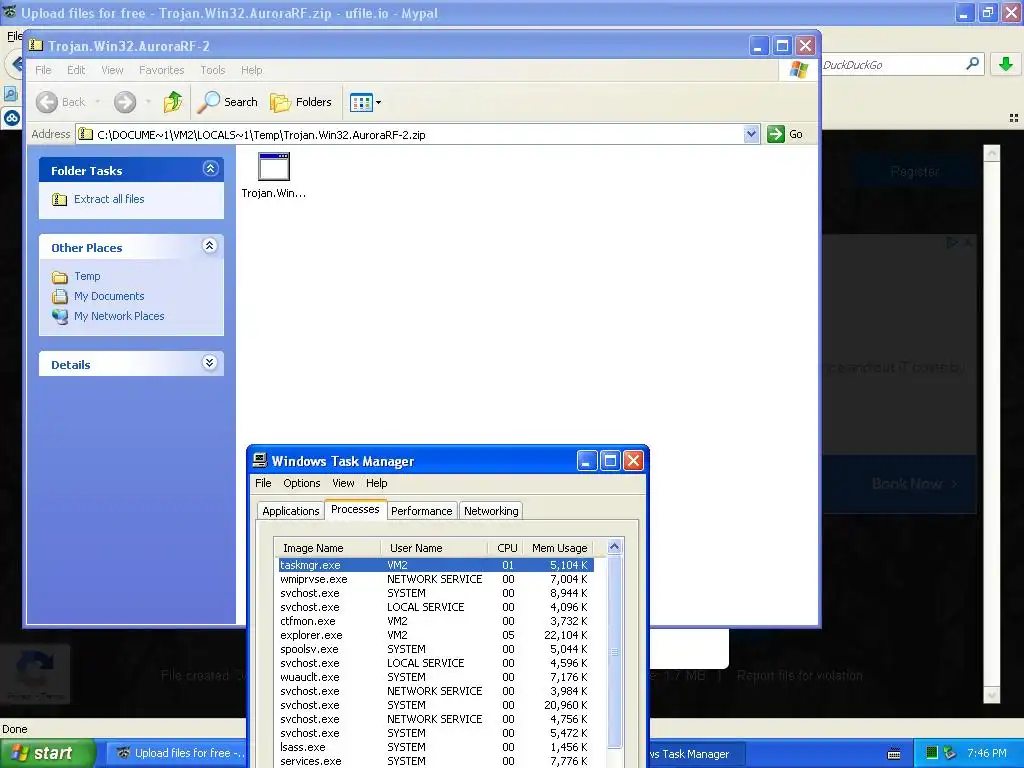Click the zip icon in the address bar
The height and width of the screenshot is (768, 1024).
click(x=86, y=135)
